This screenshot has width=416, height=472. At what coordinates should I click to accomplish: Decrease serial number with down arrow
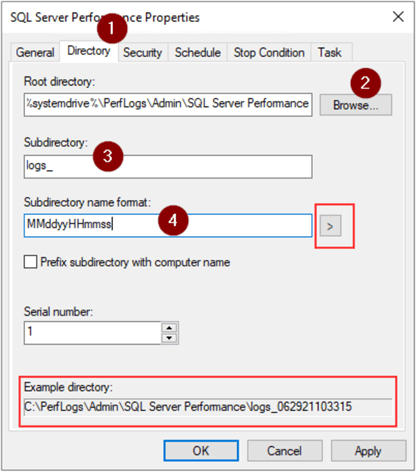pyautogui.click(x=169, y=338)
